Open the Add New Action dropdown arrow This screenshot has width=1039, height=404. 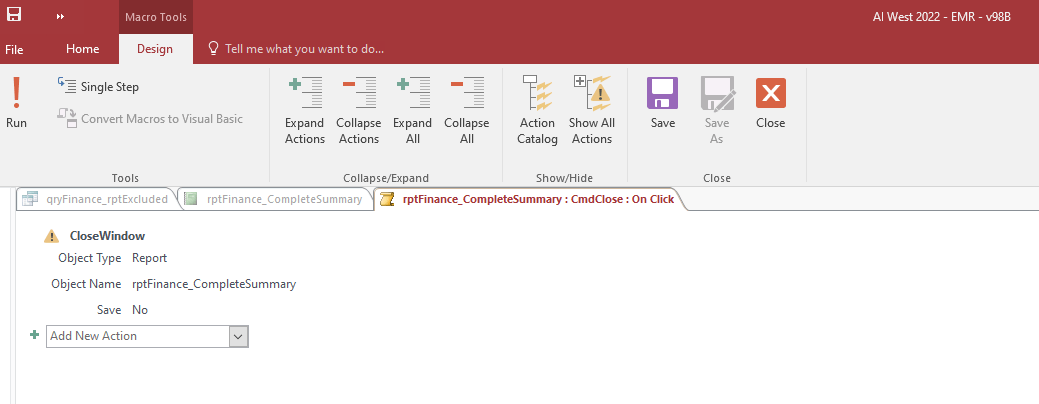click(239, 336)
